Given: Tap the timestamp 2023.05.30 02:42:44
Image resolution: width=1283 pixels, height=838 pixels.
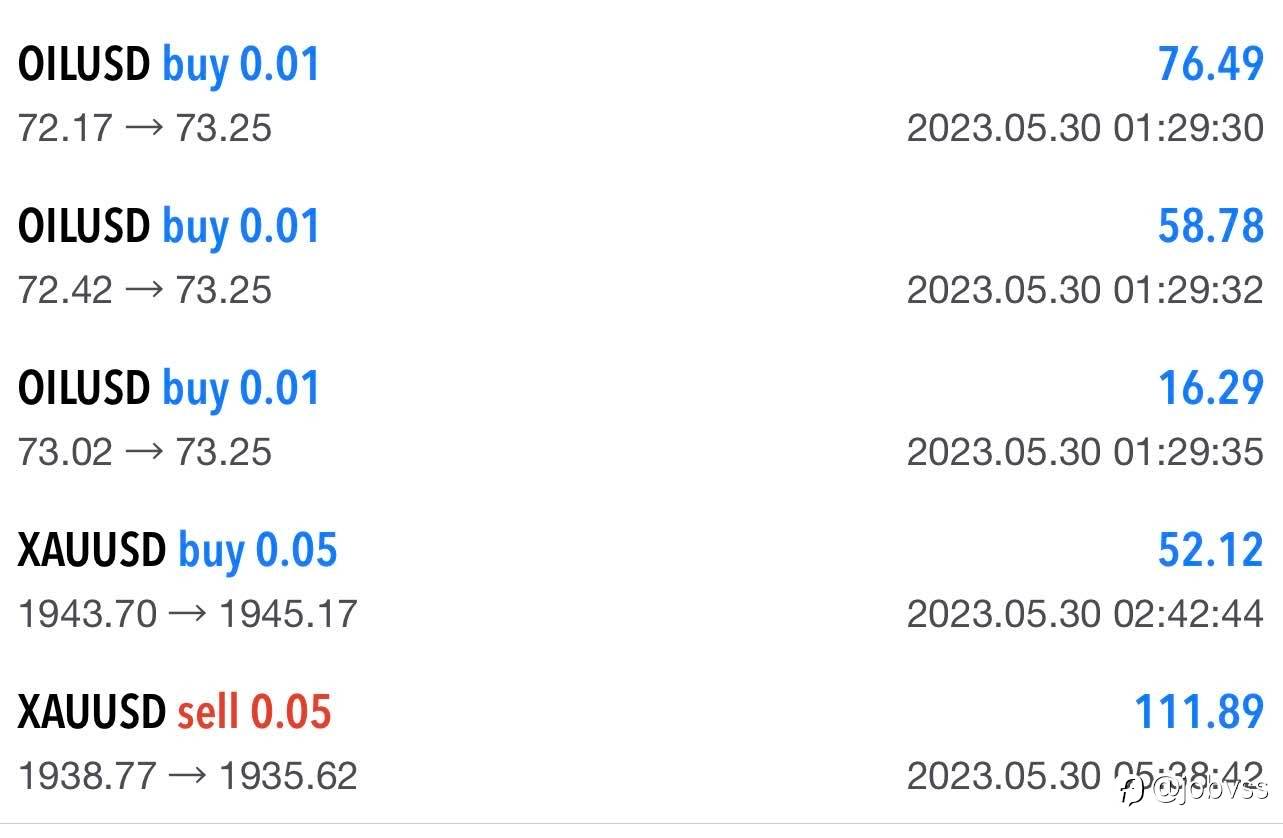Looking at the screenshot, I should click(1085, 614).
